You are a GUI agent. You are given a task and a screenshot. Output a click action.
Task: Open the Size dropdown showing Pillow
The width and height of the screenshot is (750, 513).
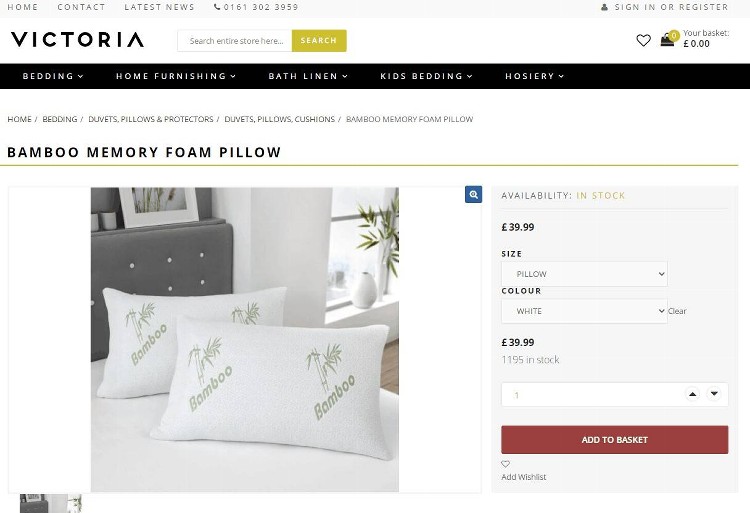pyautogui.click(x=584, y=274)
